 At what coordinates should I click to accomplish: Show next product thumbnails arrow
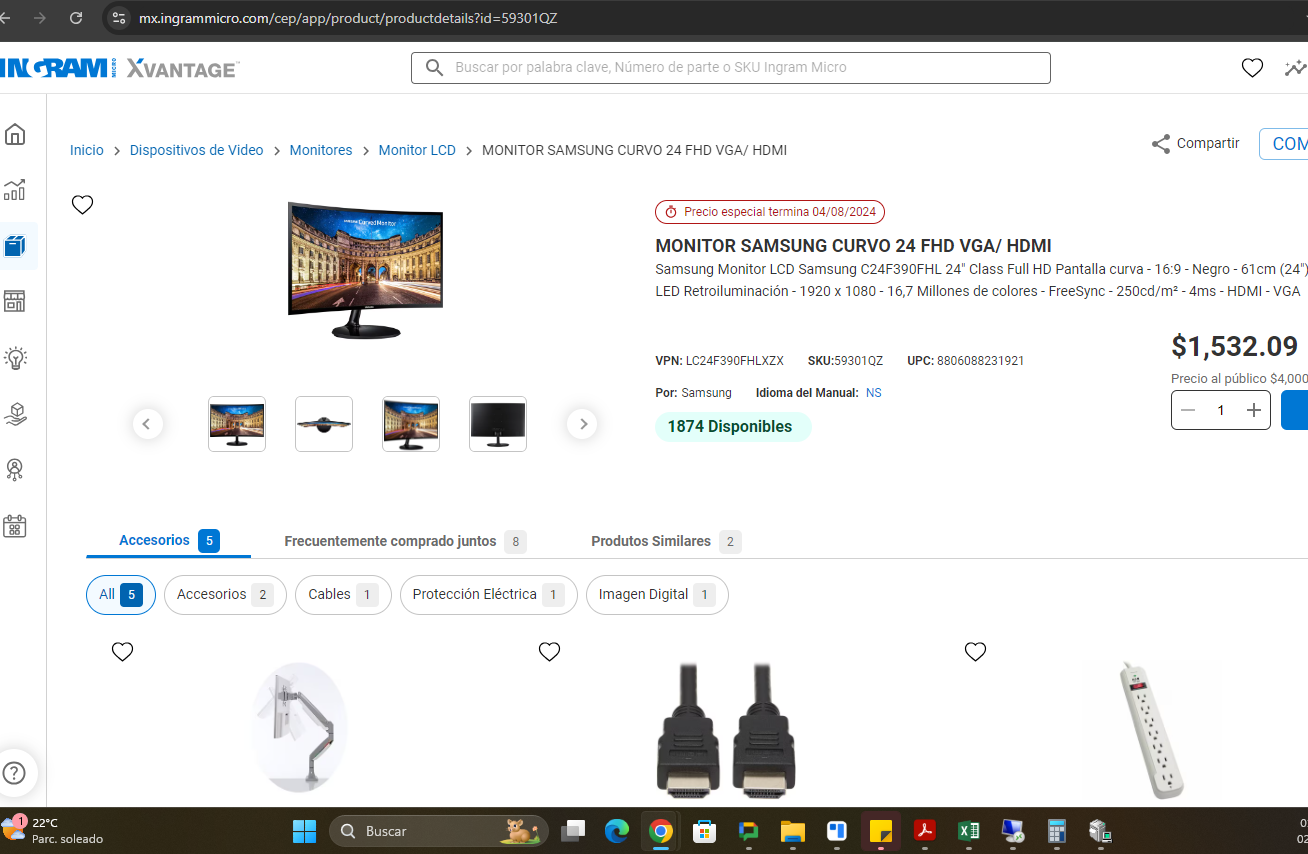582,424
